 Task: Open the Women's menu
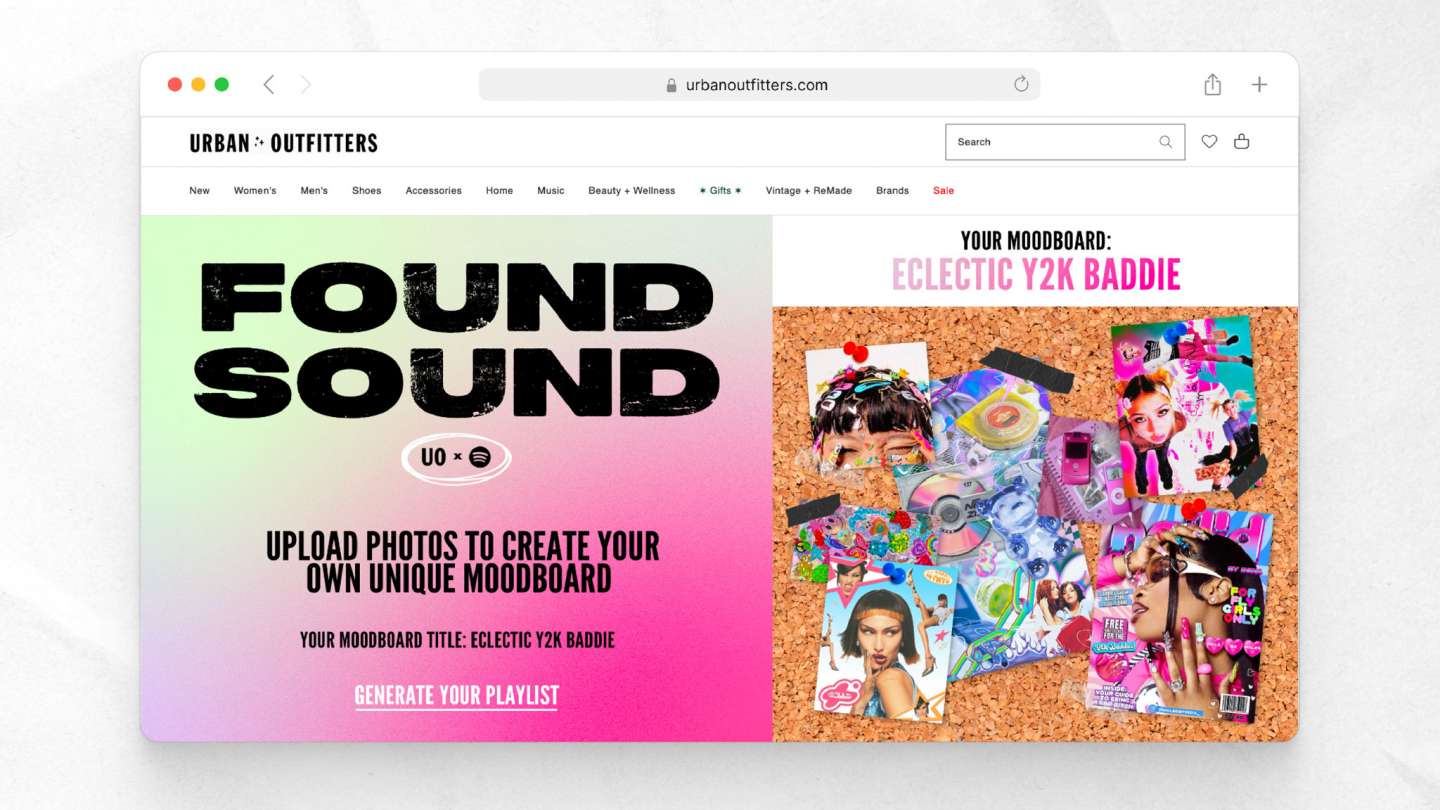[x=255, y=191]
